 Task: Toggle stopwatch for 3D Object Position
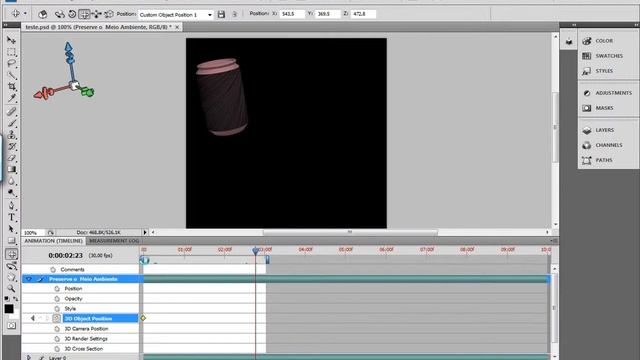tap(56, 318)
